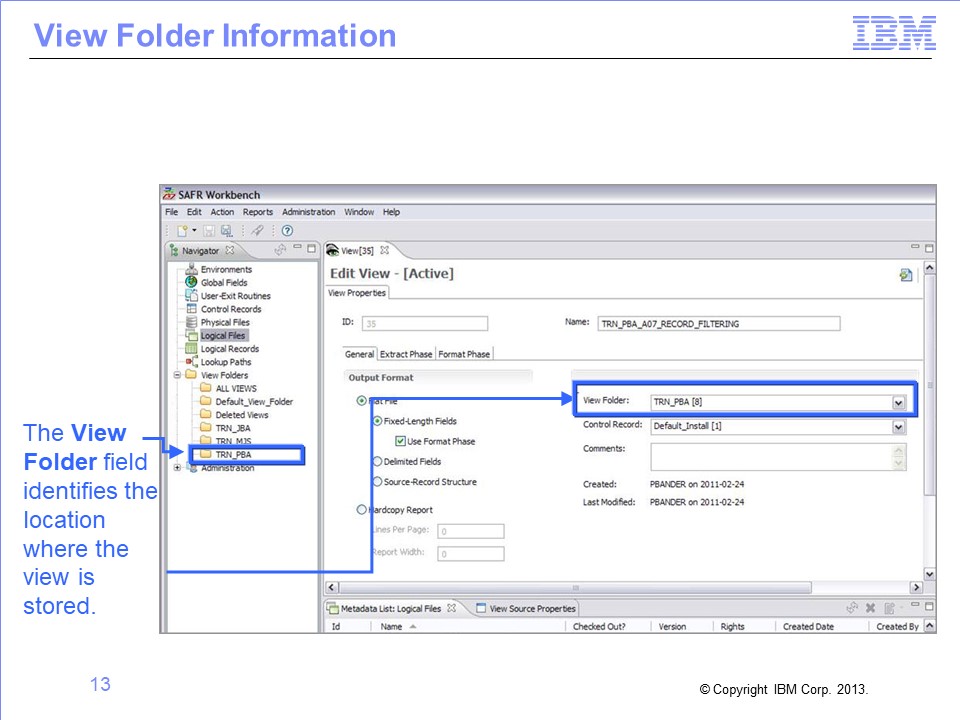960x720 pixels.
Task: Open the Window menu
Action: pos(359,212)
